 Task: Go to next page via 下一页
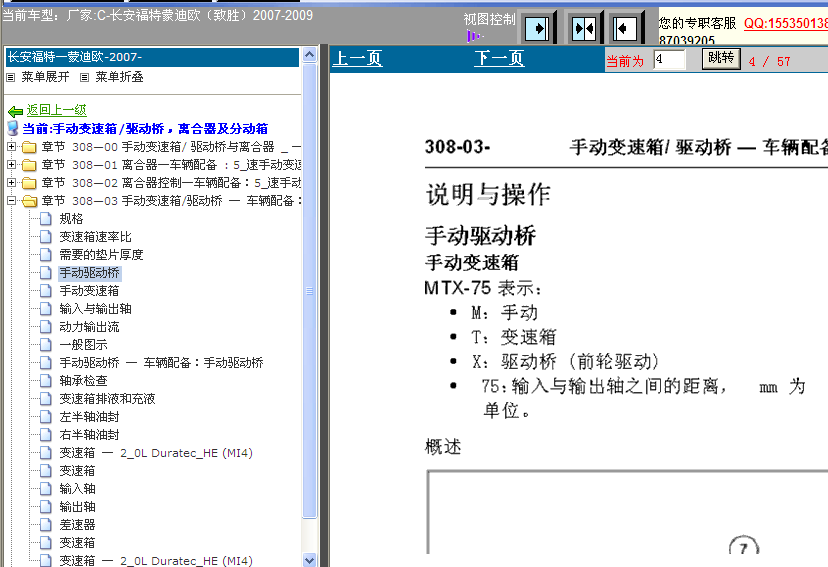pos(499,58)
